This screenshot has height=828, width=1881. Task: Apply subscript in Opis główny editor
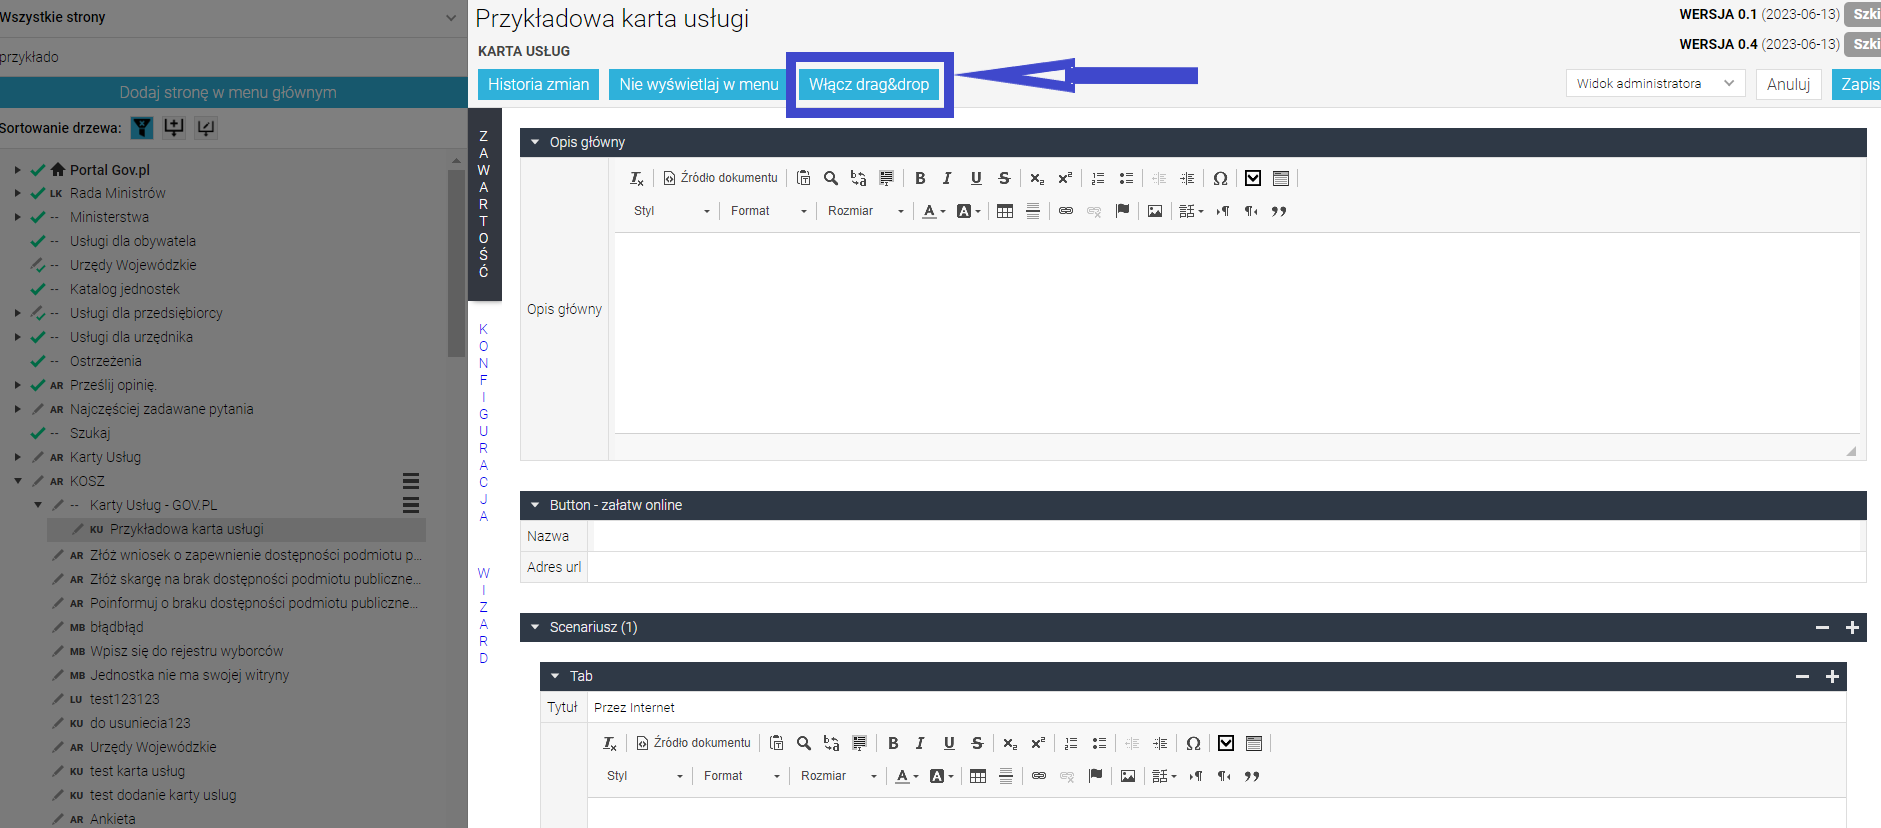pos(1037,178)
